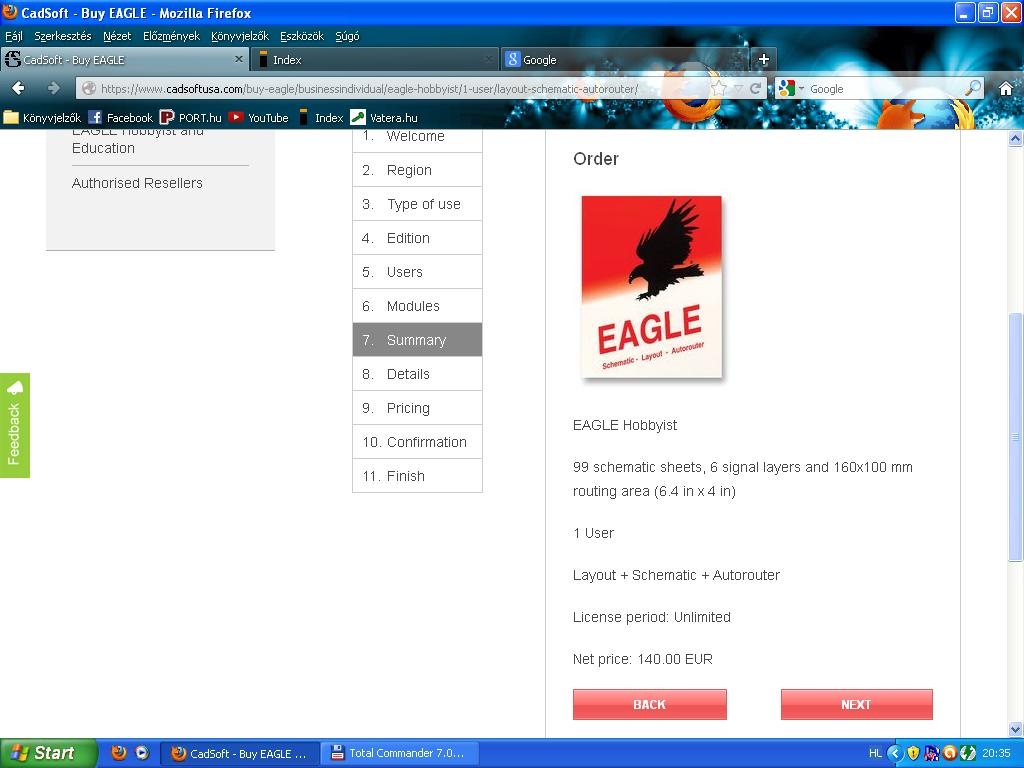1024x768 pixels.
Task: Click the License period: Unlimited text
Action: (652, 617)
